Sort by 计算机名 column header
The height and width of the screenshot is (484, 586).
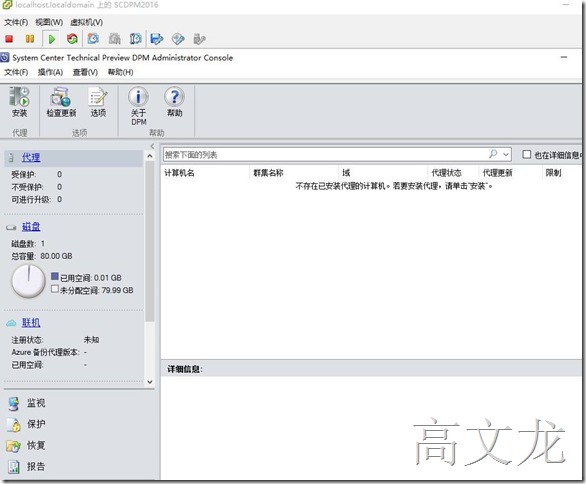tap(179, 173)
